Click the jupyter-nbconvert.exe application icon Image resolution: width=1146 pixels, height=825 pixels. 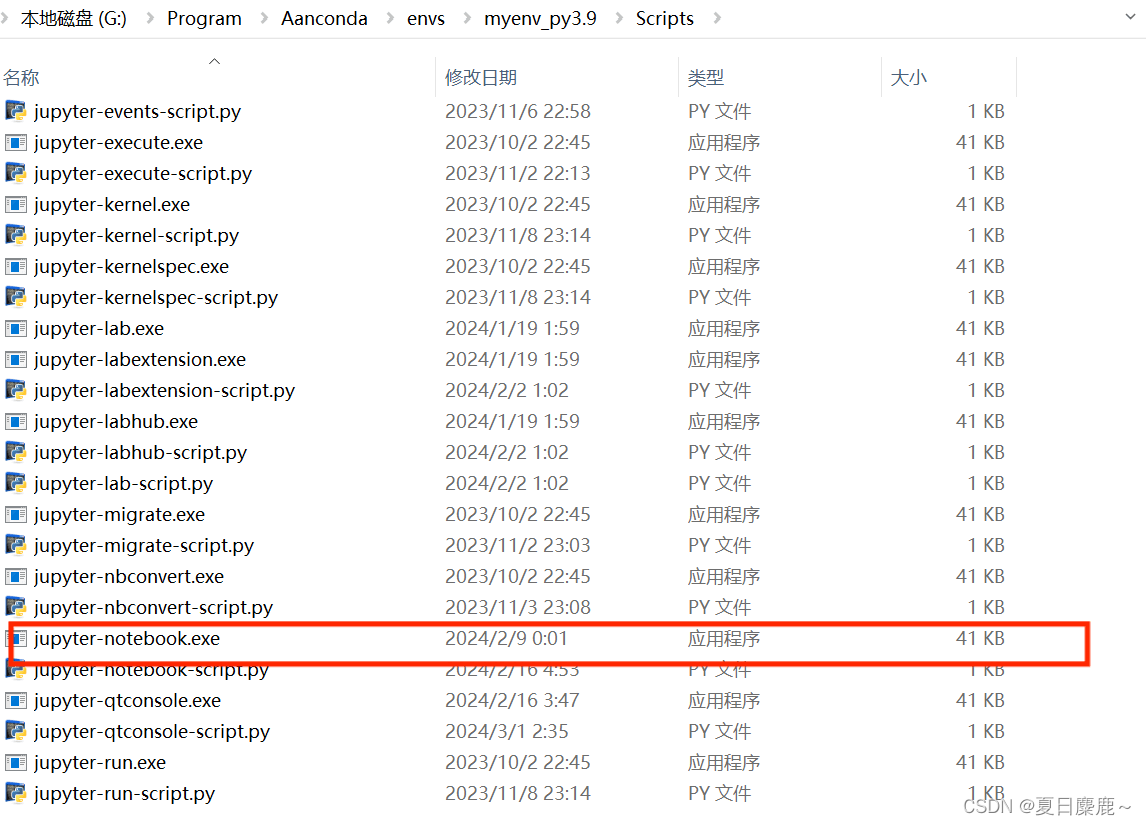point(16,577)
